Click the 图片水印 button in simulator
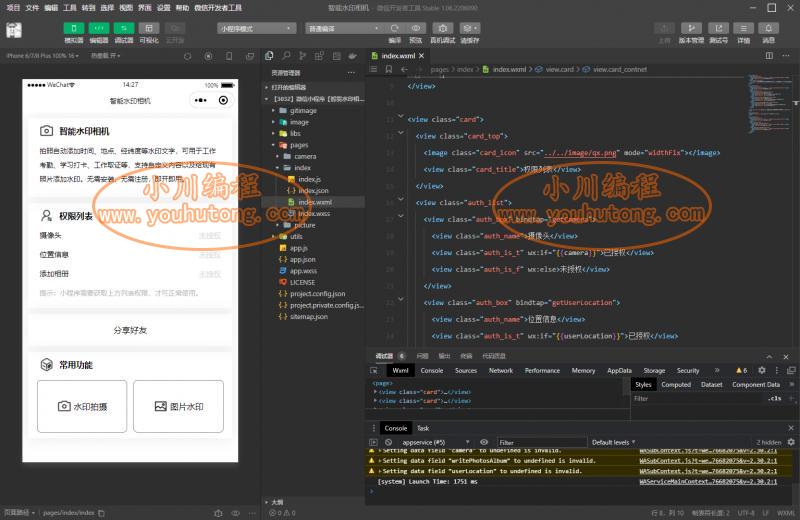The width and height of the screenshot is (800, 520). coord(179,406)
